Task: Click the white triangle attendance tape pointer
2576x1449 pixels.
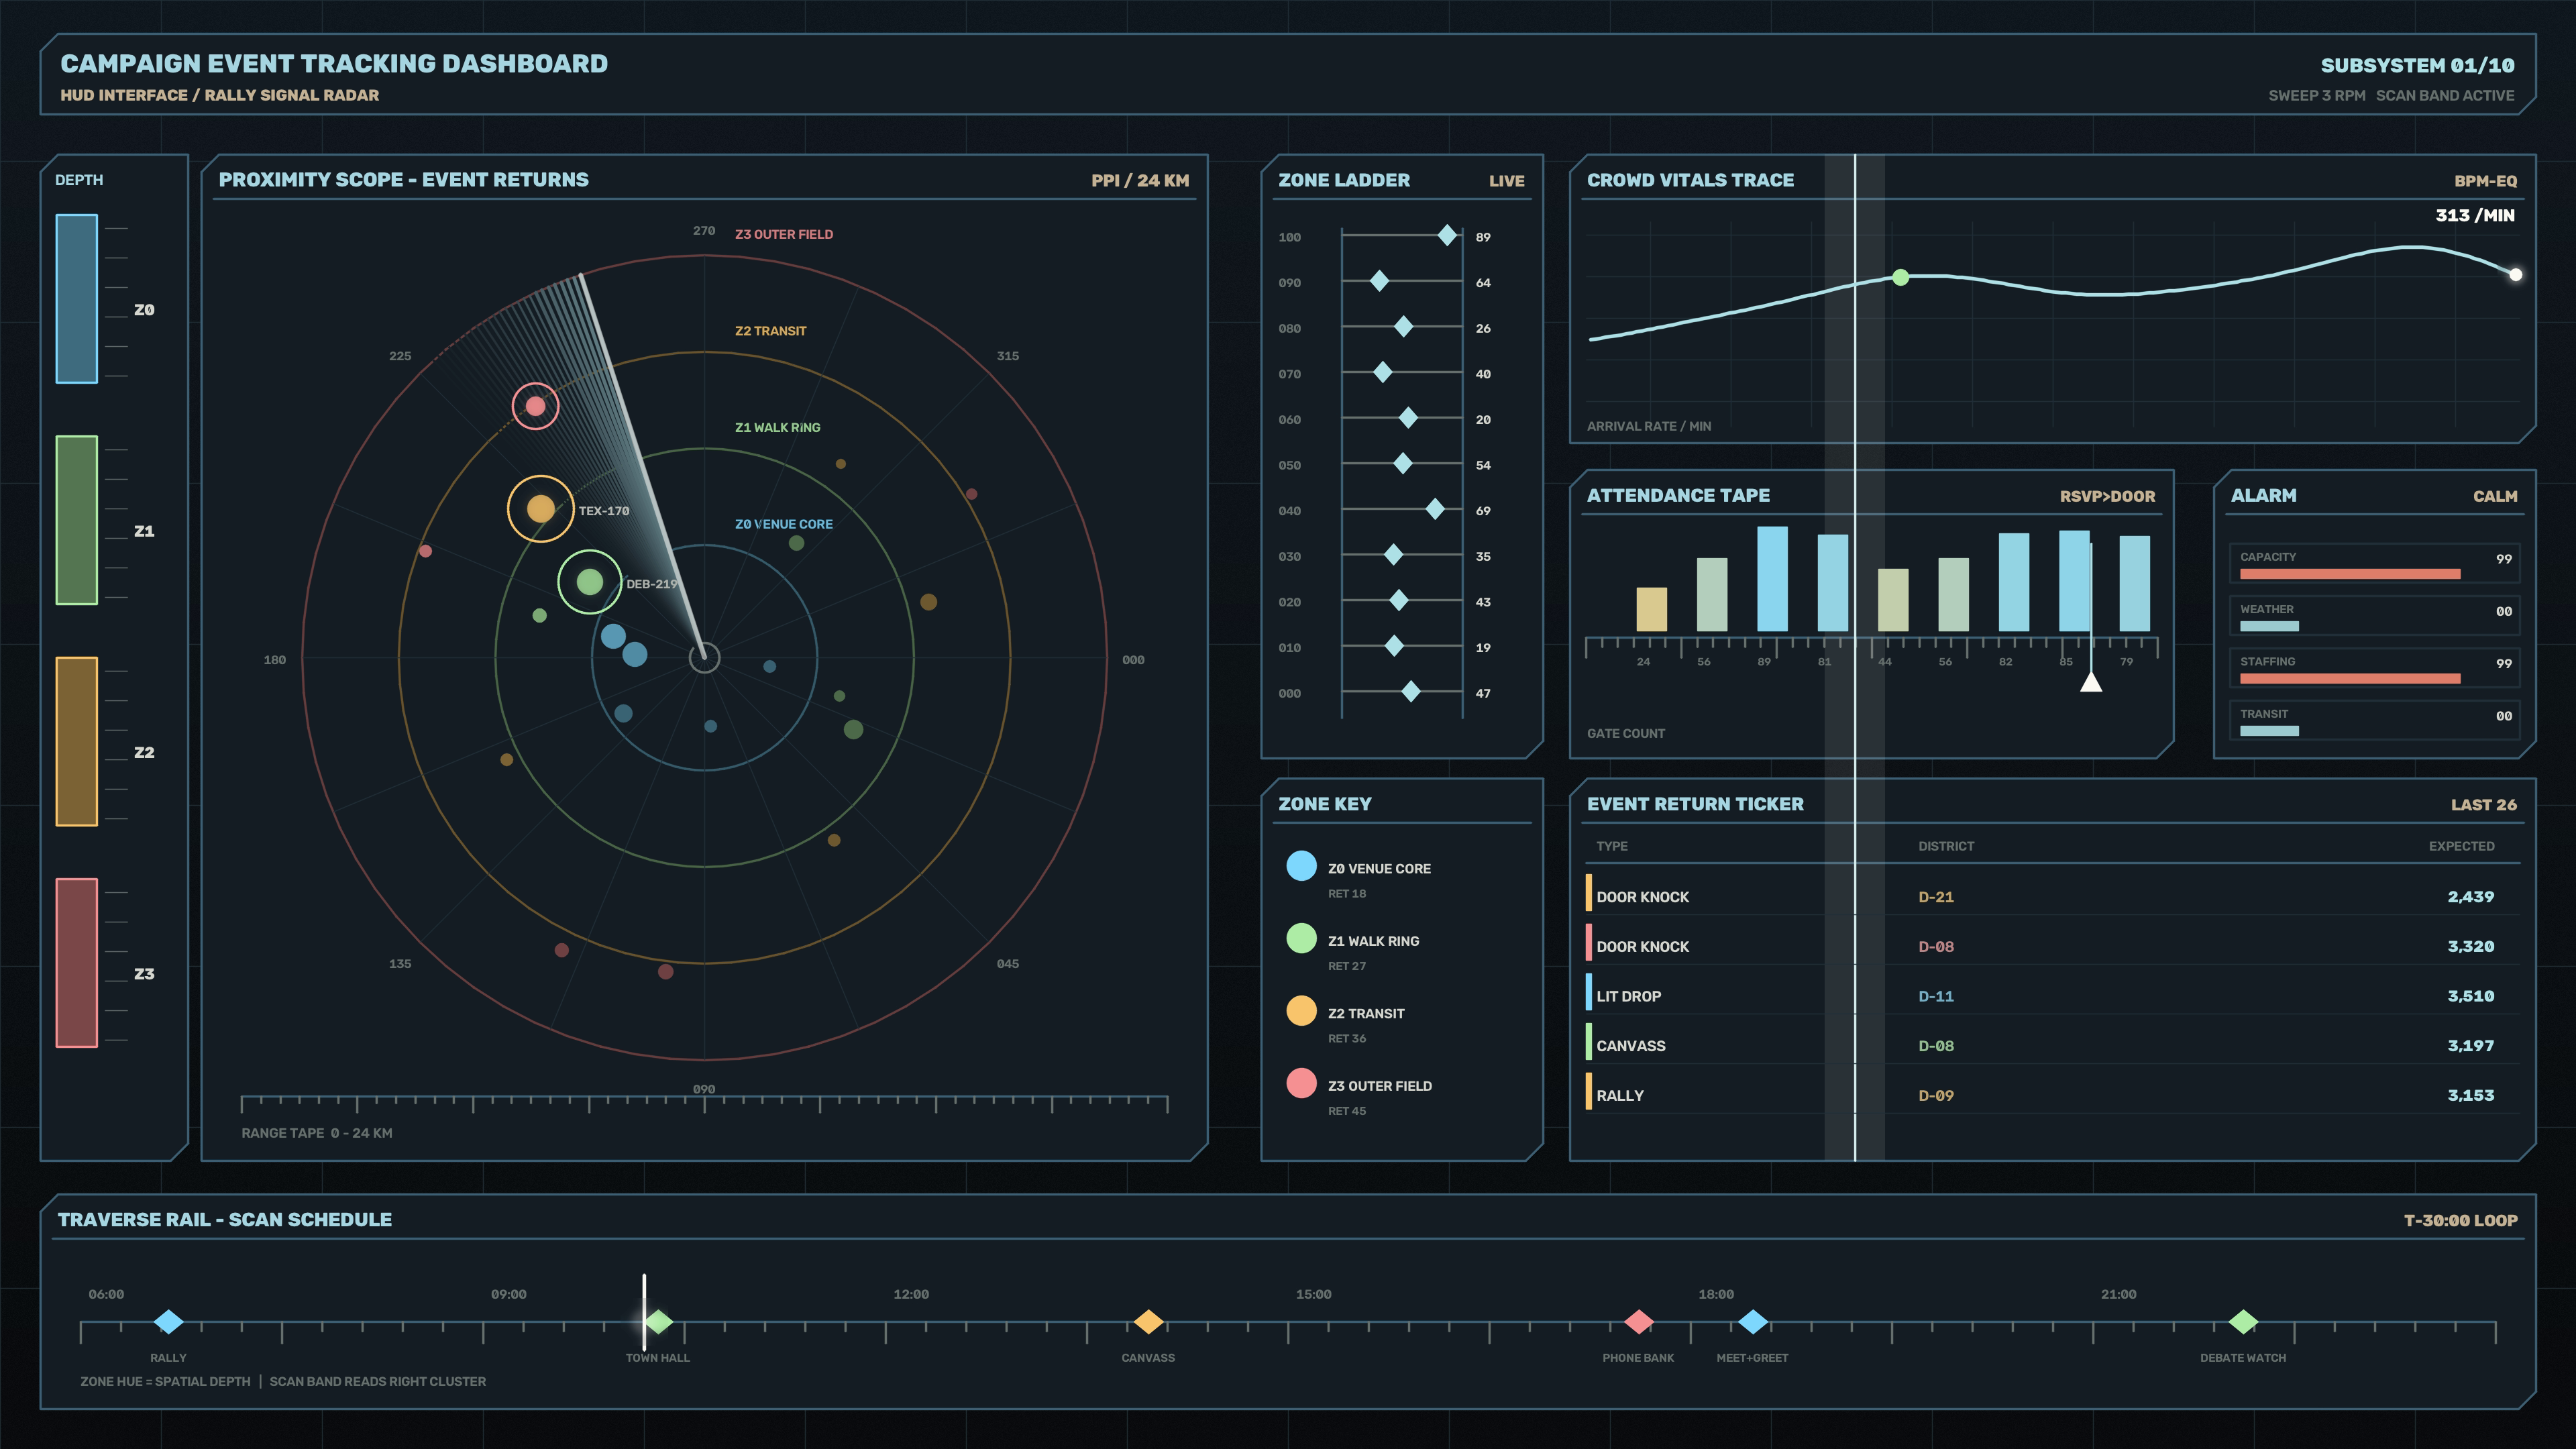Action: [x=2091, y=681]
